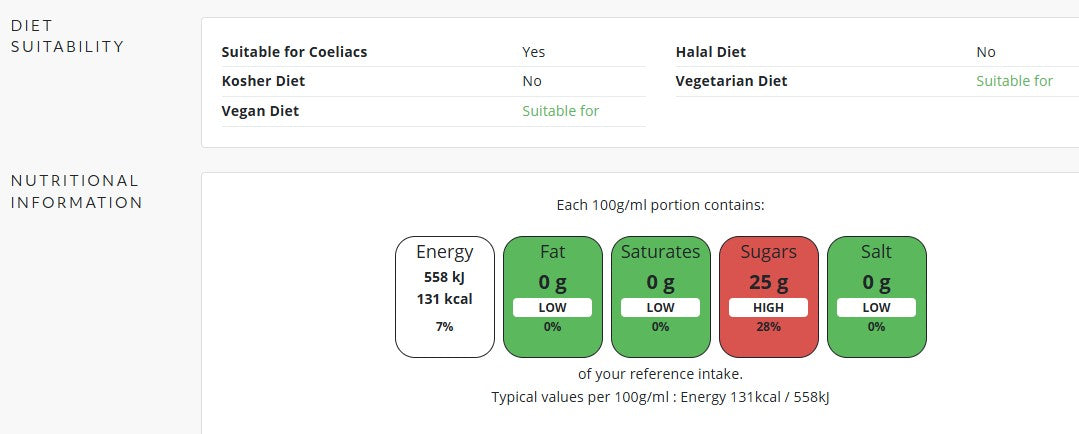Click the 'Each 100g/ml portion contains' text

pos(661,205)
